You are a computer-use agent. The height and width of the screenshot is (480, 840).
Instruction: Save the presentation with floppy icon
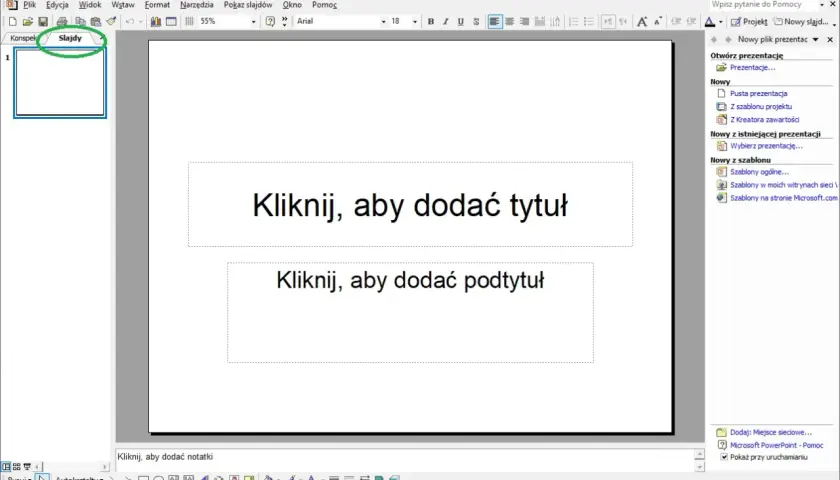[x=43, y=22]
